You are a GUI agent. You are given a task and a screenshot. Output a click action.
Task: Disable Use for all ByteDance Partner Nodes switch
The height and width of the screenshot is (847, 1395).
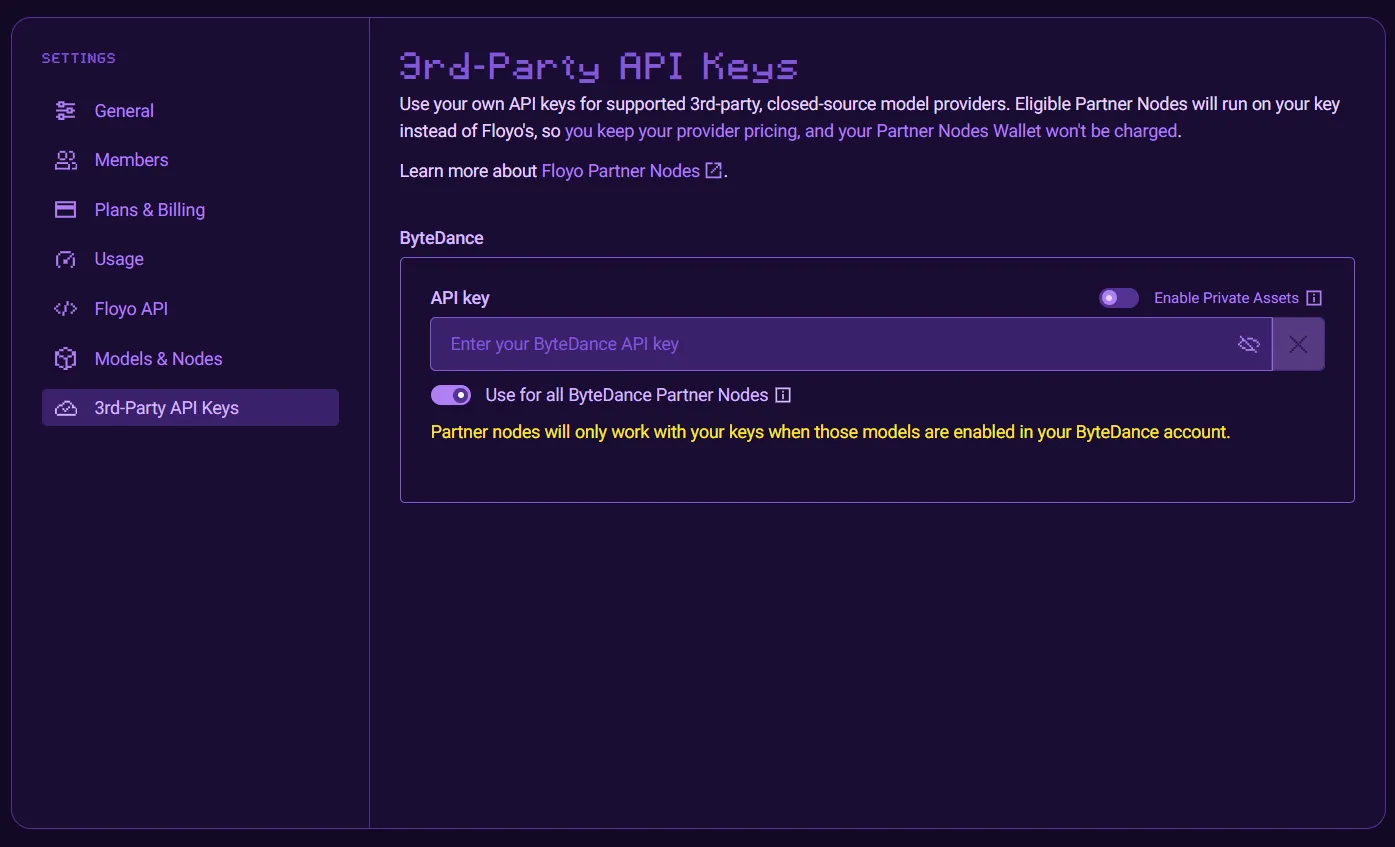coord(451,395)
